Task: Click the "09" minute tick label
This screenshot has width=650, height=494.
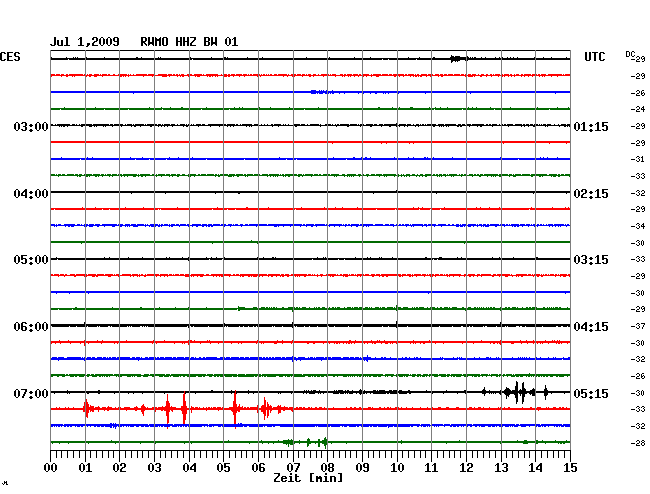Action: [362, 468]
